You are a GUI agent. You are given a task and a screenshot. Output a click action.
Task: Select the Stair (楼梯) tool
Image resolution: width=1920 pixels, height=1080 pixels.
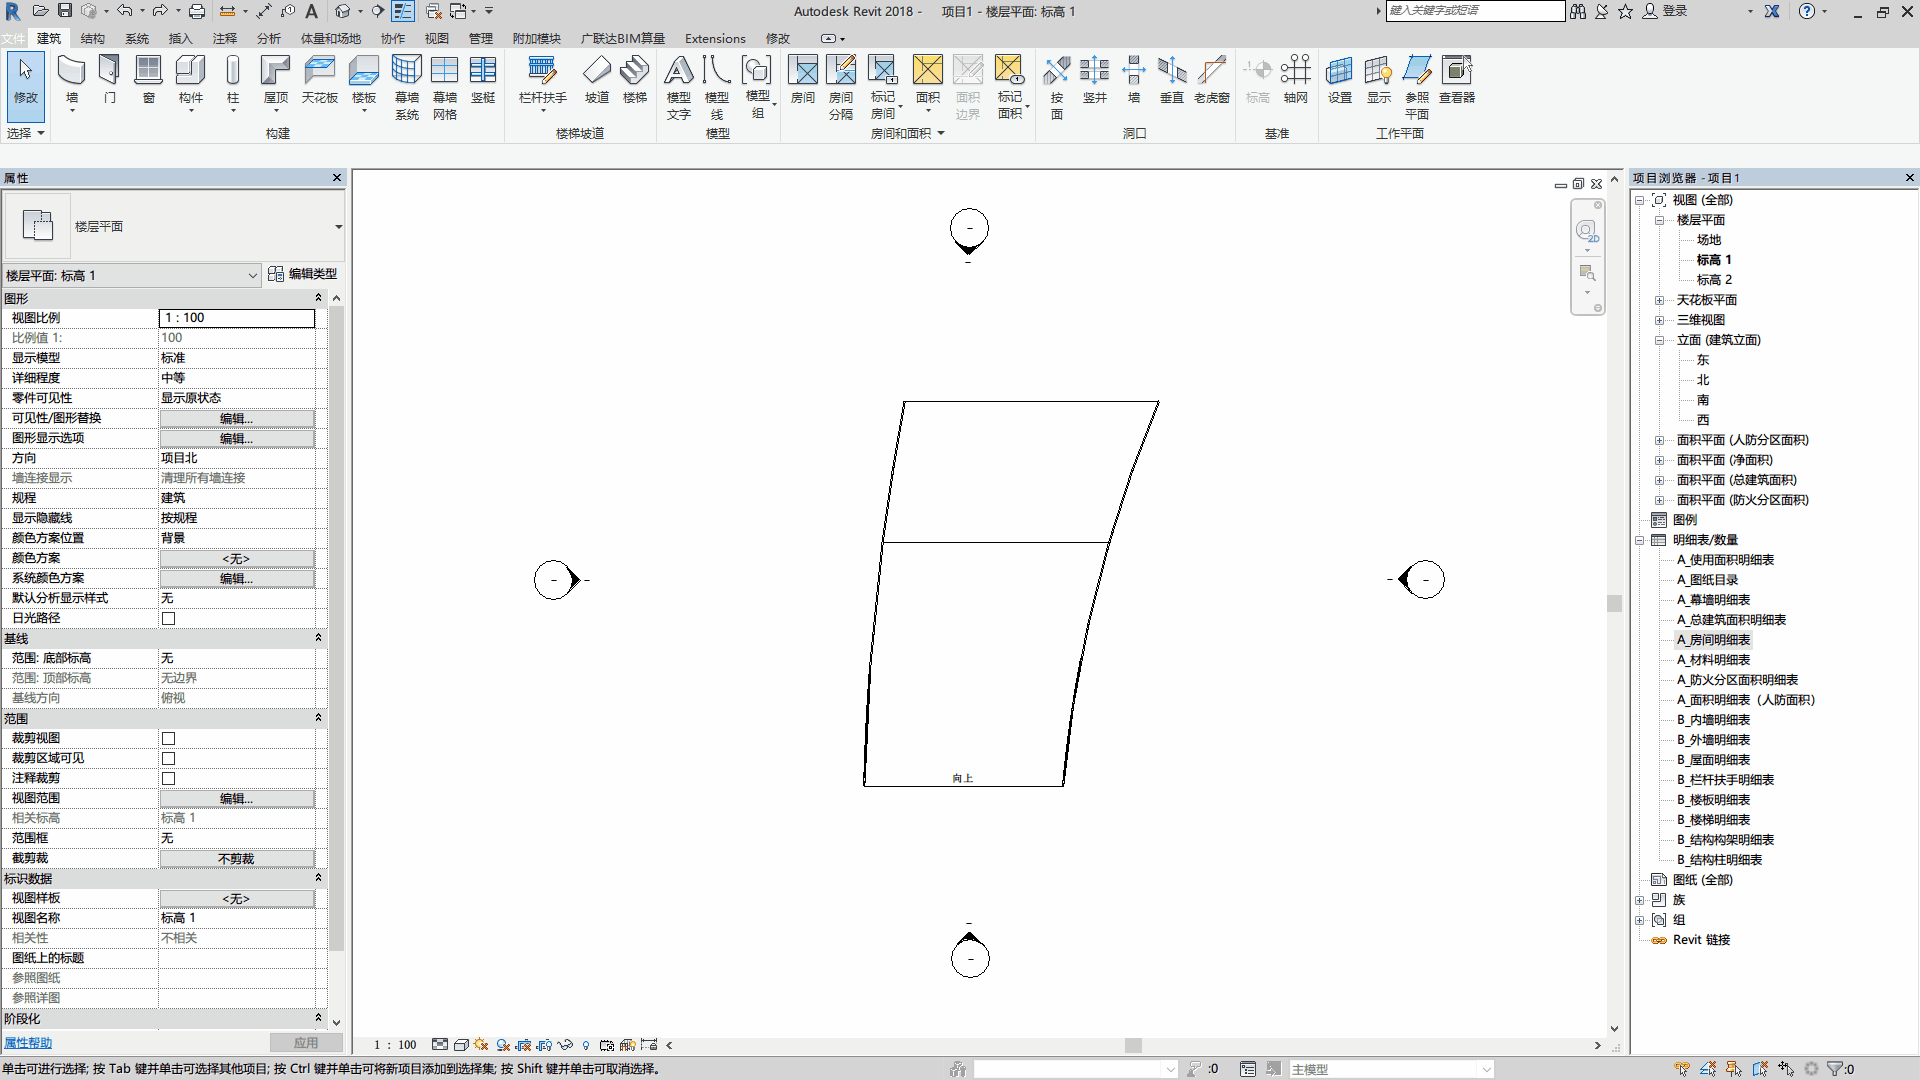click(x=635, y=80)
